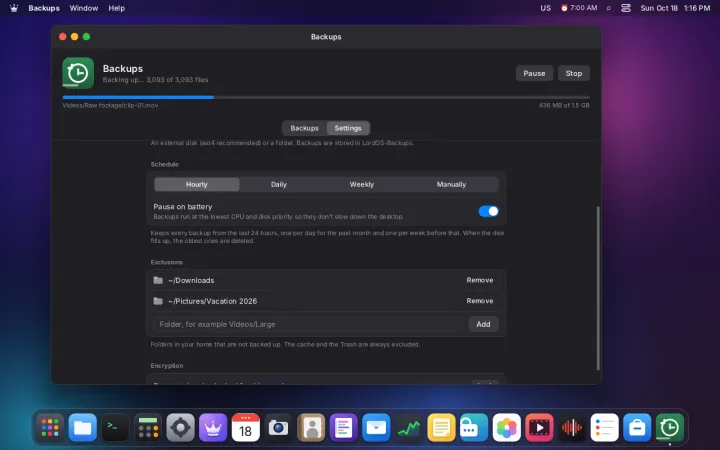Screen dimensions: 720x450
Task: Click the folder icon beside ~/Pictures/Vacation 2026
Action: click(158, 301)
